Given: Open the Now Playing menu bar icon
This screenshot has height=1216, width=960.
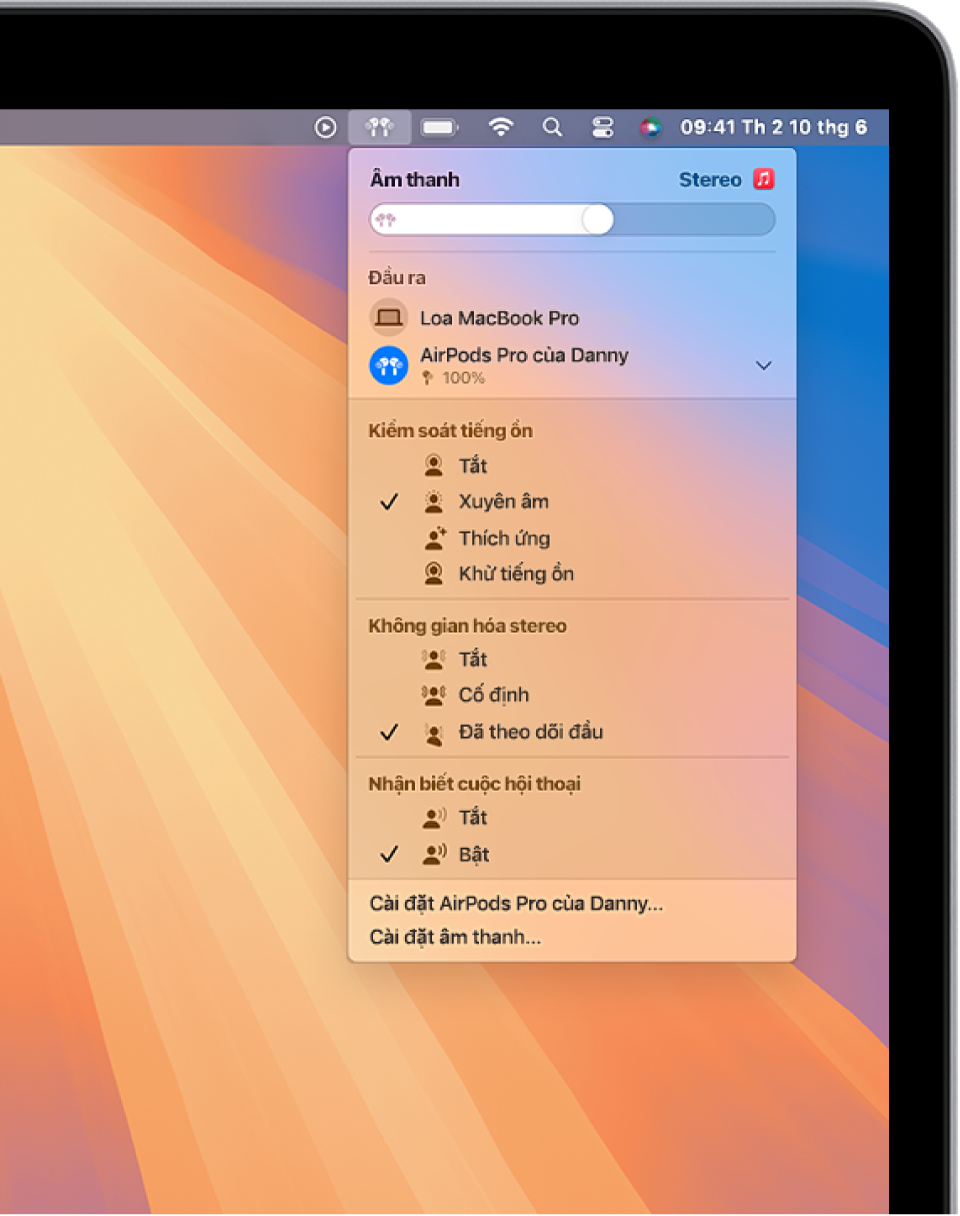Looking at the screenshot, I should coord(325,127).
